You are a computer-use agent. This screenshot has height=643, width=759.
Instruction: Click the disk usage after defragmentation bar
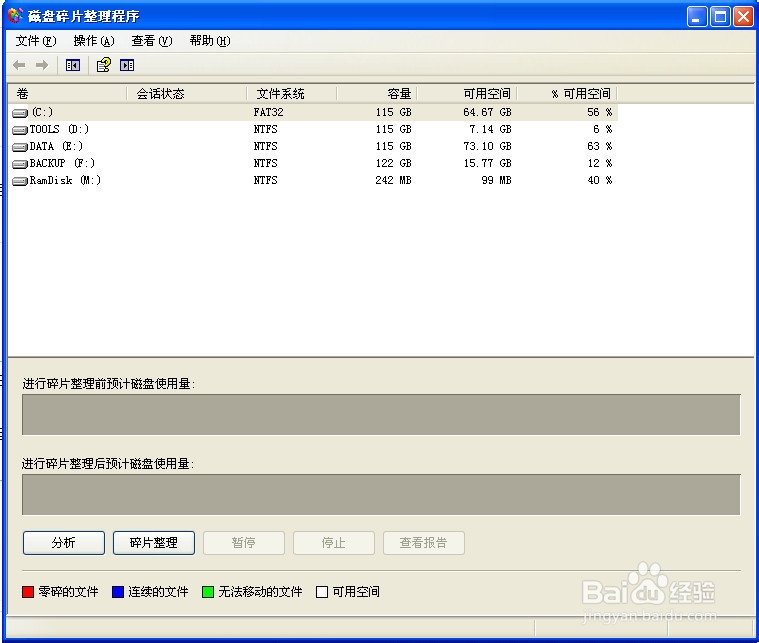pos(381,494)
